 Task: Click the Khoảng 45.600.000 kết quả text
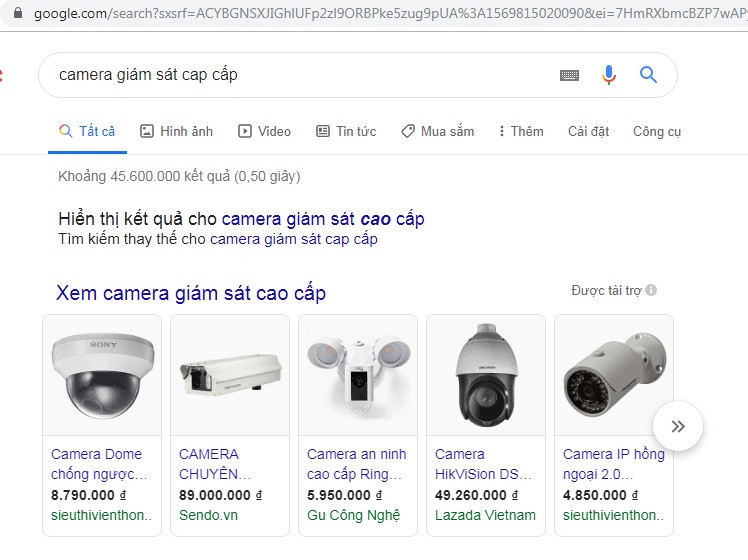(179, 176)
